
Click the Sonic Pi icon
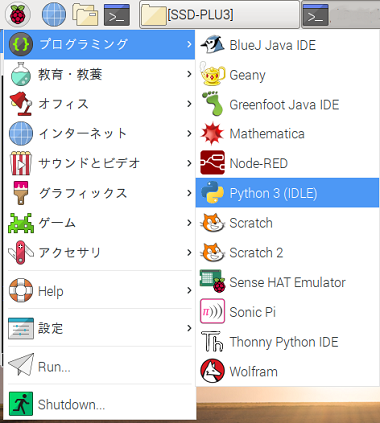coord(212,312)
